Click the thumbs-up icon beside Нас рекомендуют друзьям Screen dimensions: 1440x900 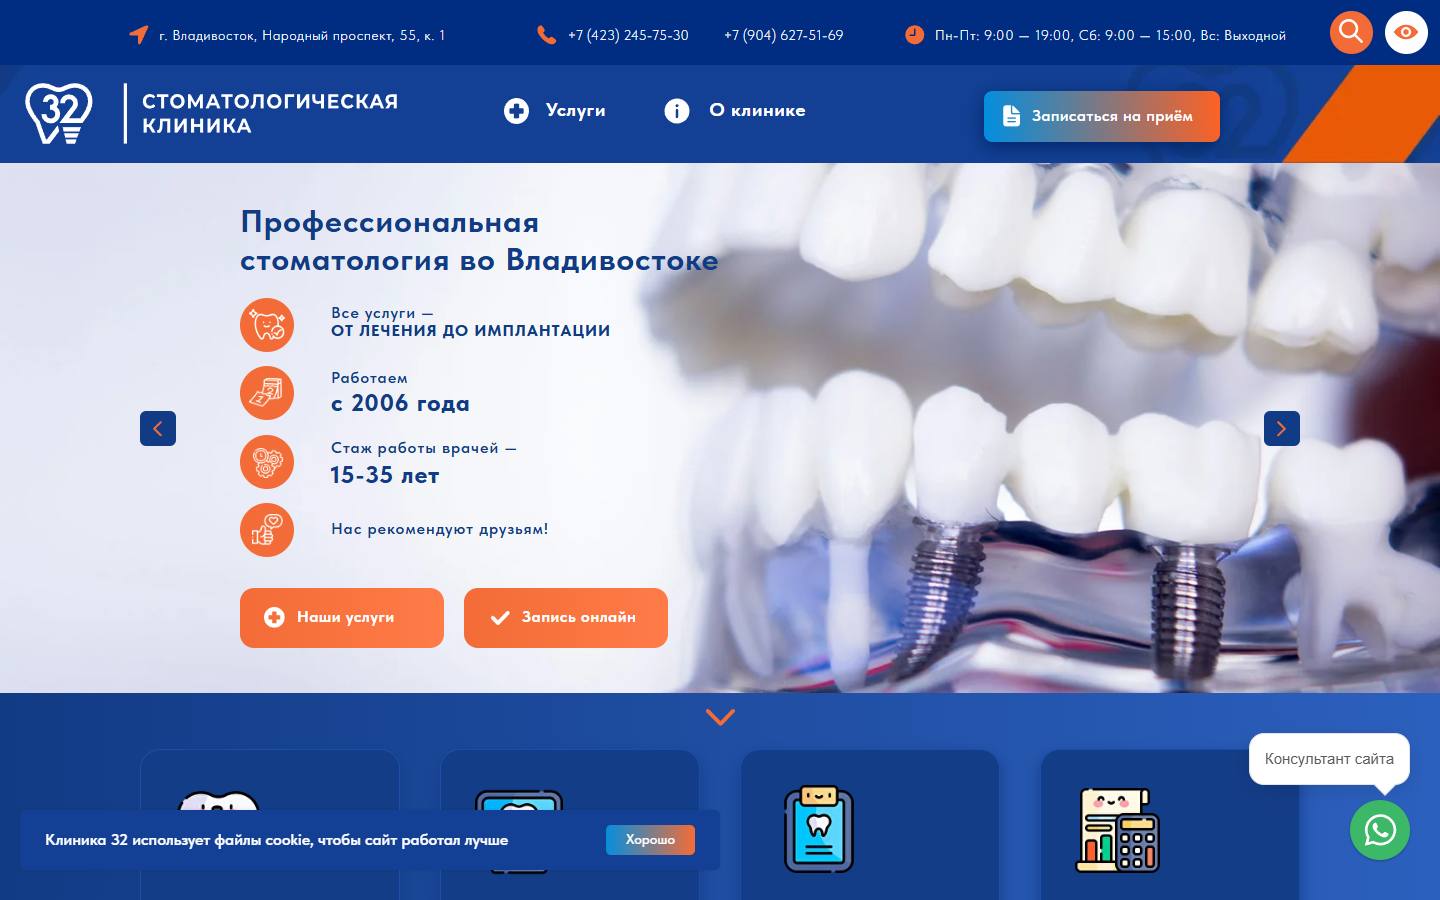(x=267, y=530)
